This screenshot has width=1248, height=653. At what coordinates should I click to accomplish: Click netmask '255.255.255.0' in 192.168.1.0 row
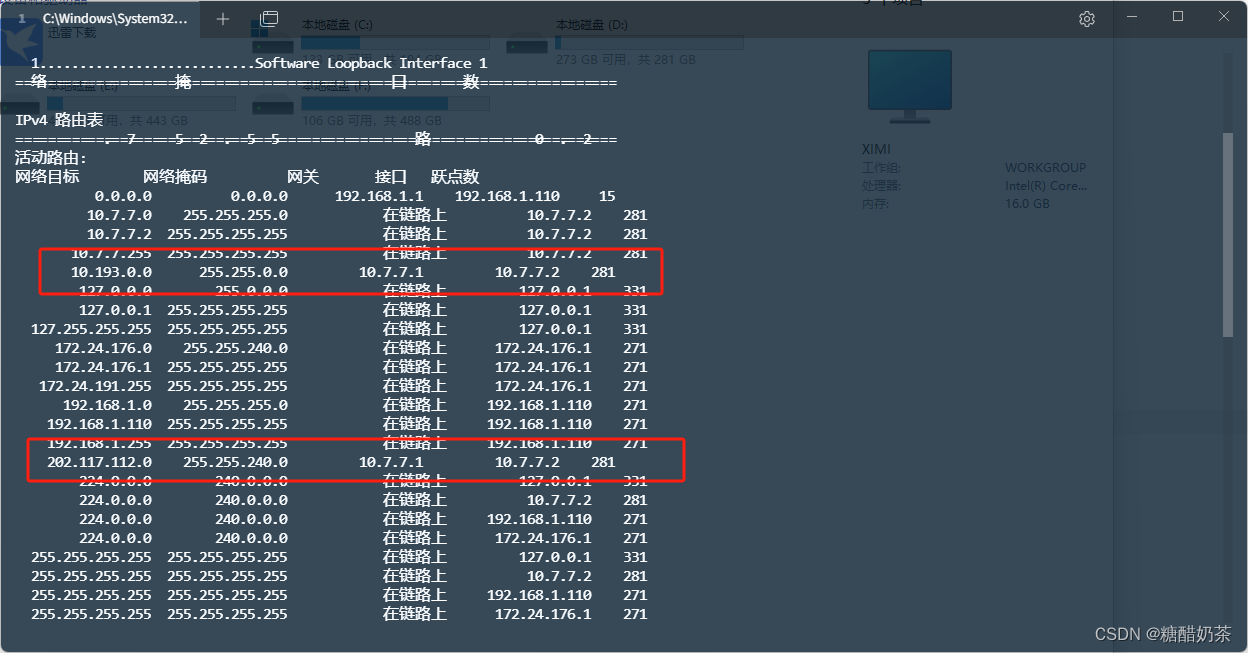(x=235, y=405)
